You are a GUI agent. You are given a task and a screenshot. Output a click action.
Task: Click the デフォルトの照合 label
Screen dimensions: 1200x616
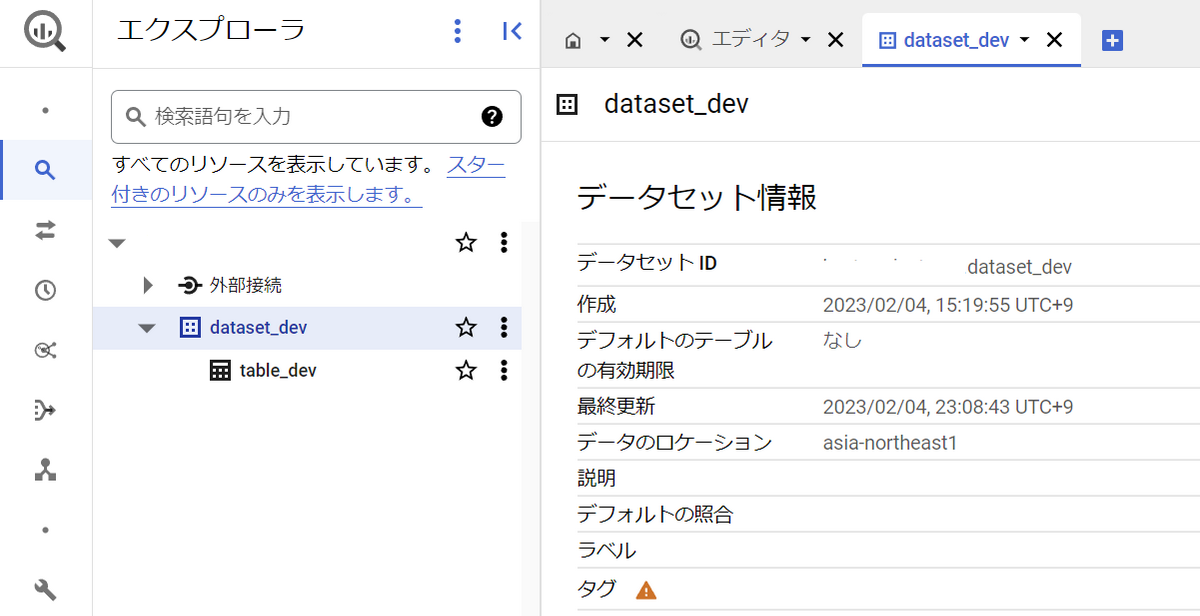[655, 515]
